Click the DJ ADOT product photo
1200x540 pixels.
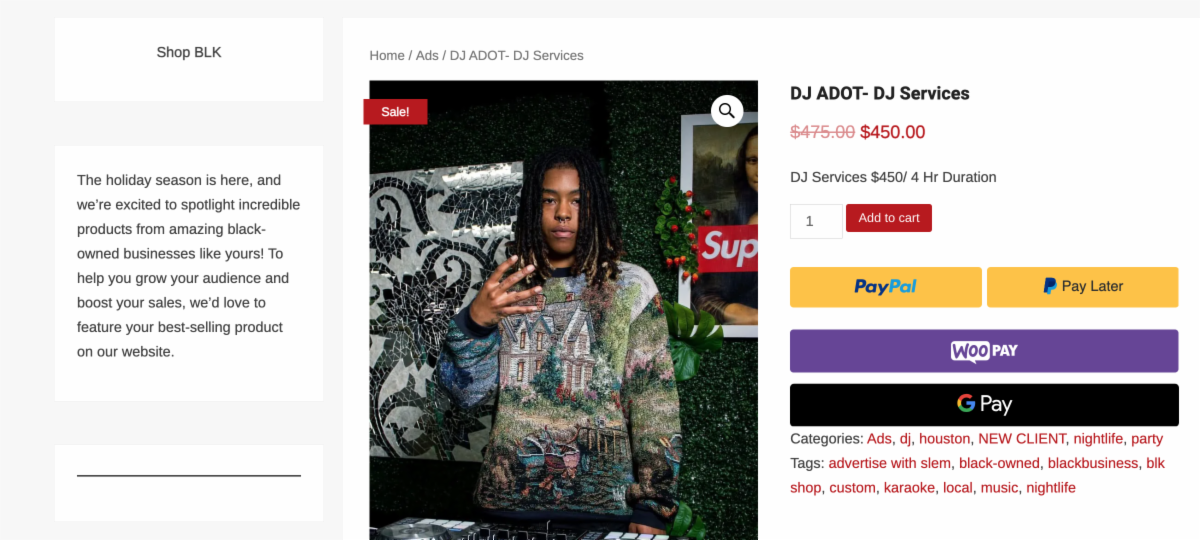[x=563, y=310]
